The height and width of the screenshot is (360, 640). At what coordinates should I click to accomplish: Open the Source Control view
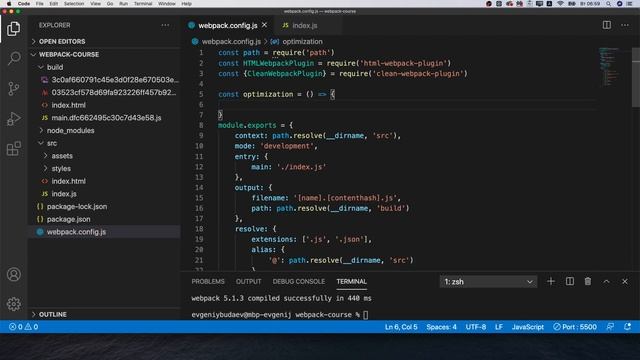click(x=13, y=88)
